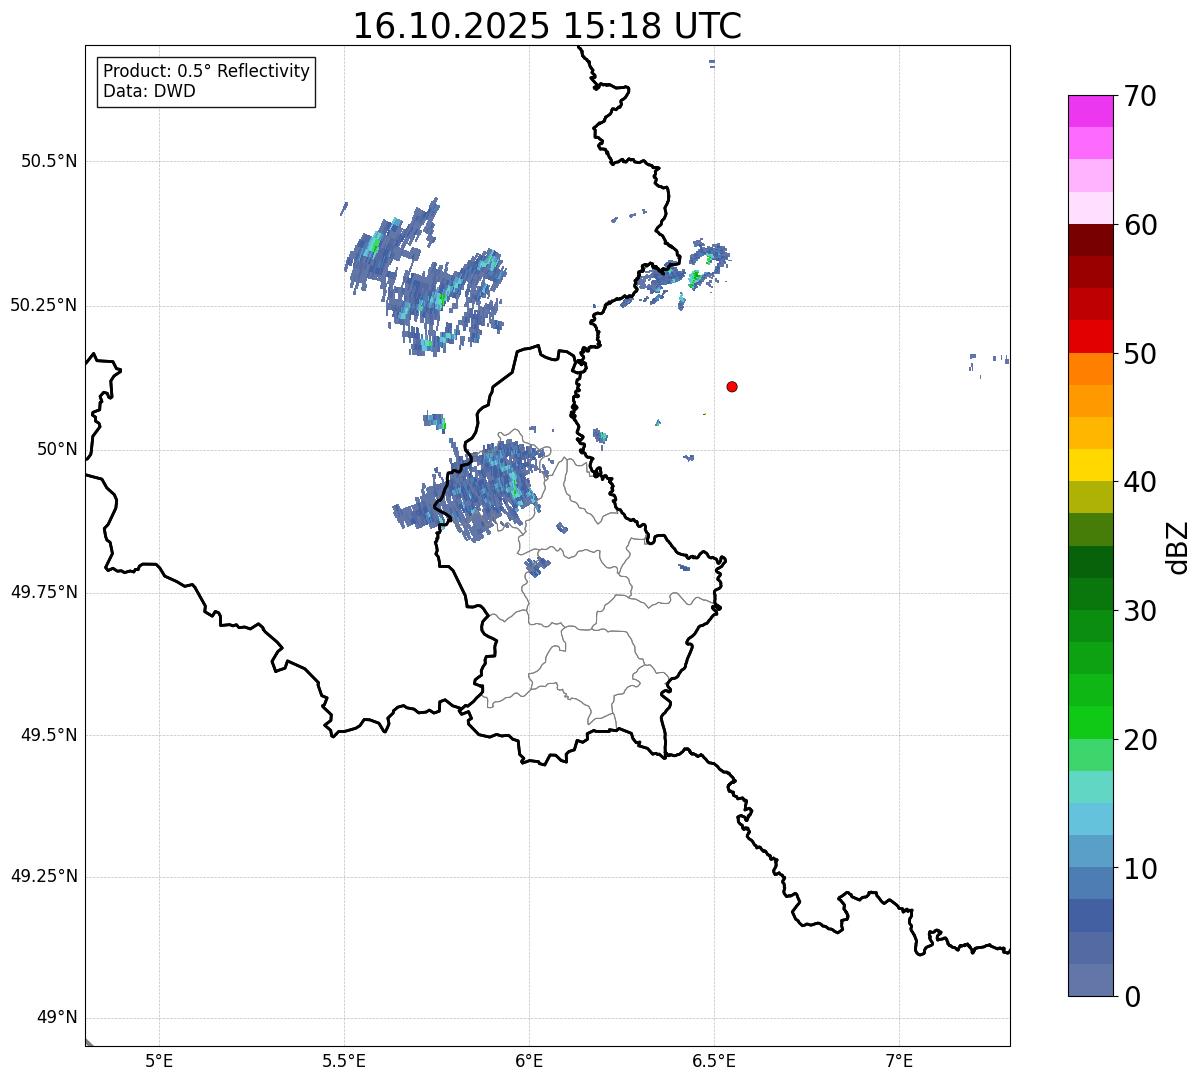The height and width of the screenshot is (1081, 1202).
Task: Click the colorbar tick value 60
Action: tap(1140, 225)
